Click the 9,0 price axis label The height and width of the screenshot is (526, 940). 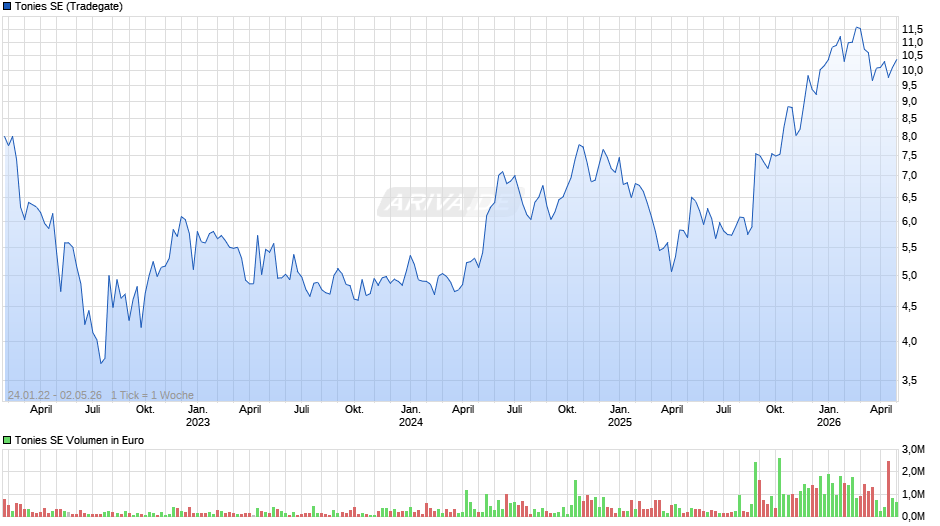tap(909, 101)
